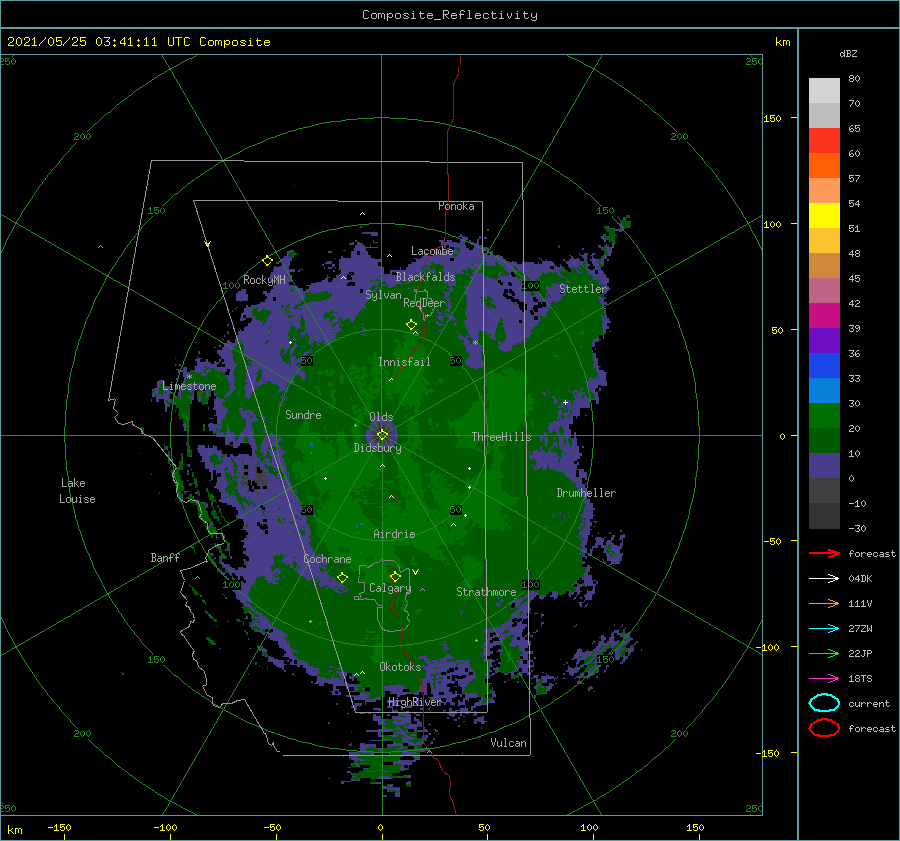Click the Banff label
Viewport: 900px width, 841px height.
(165, 558)
